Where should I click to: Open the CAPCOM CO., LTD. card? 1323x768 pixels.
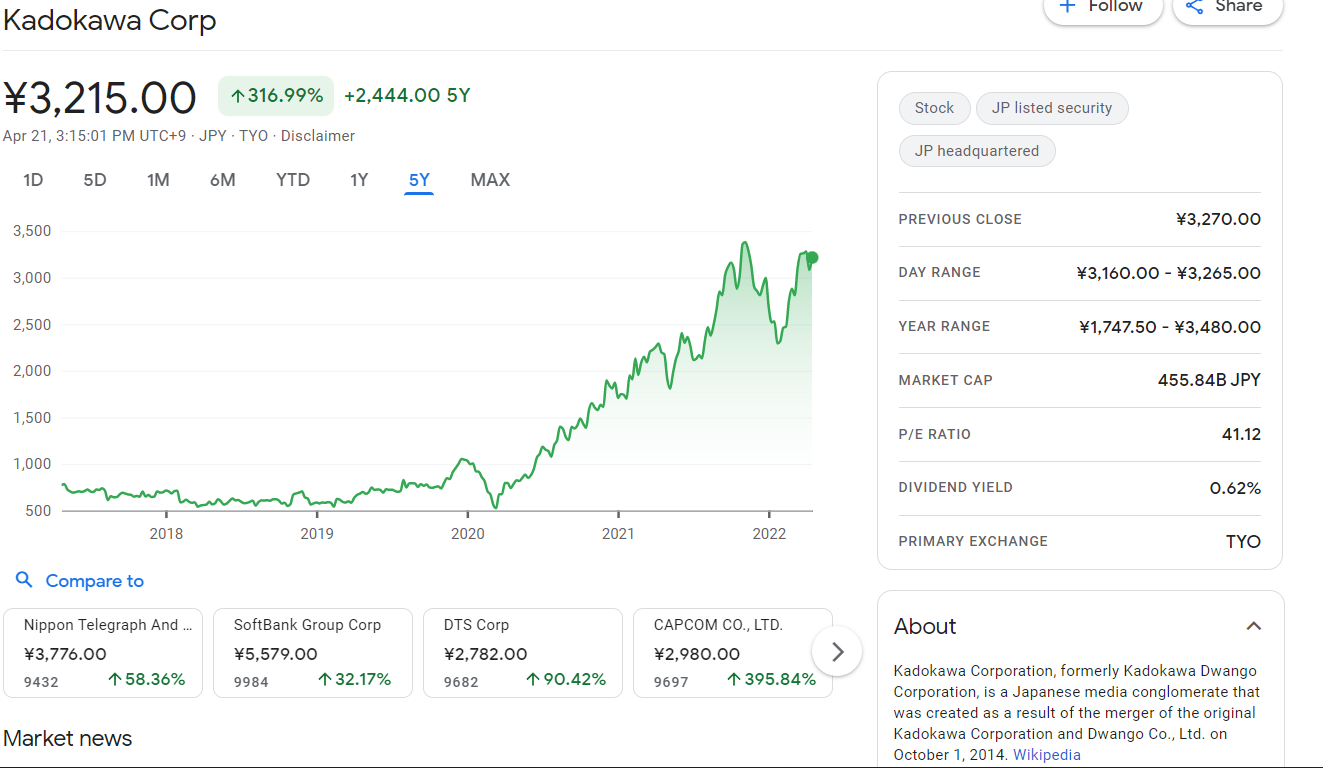coord(733,653)
